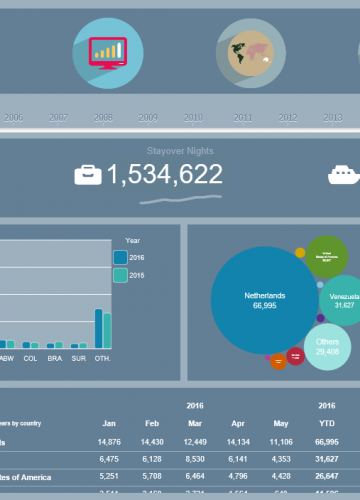Image resolution: width=360 pixels, height=500 pixels.
Task: Click the 5,251 January cell
Action: coord(109,476)
